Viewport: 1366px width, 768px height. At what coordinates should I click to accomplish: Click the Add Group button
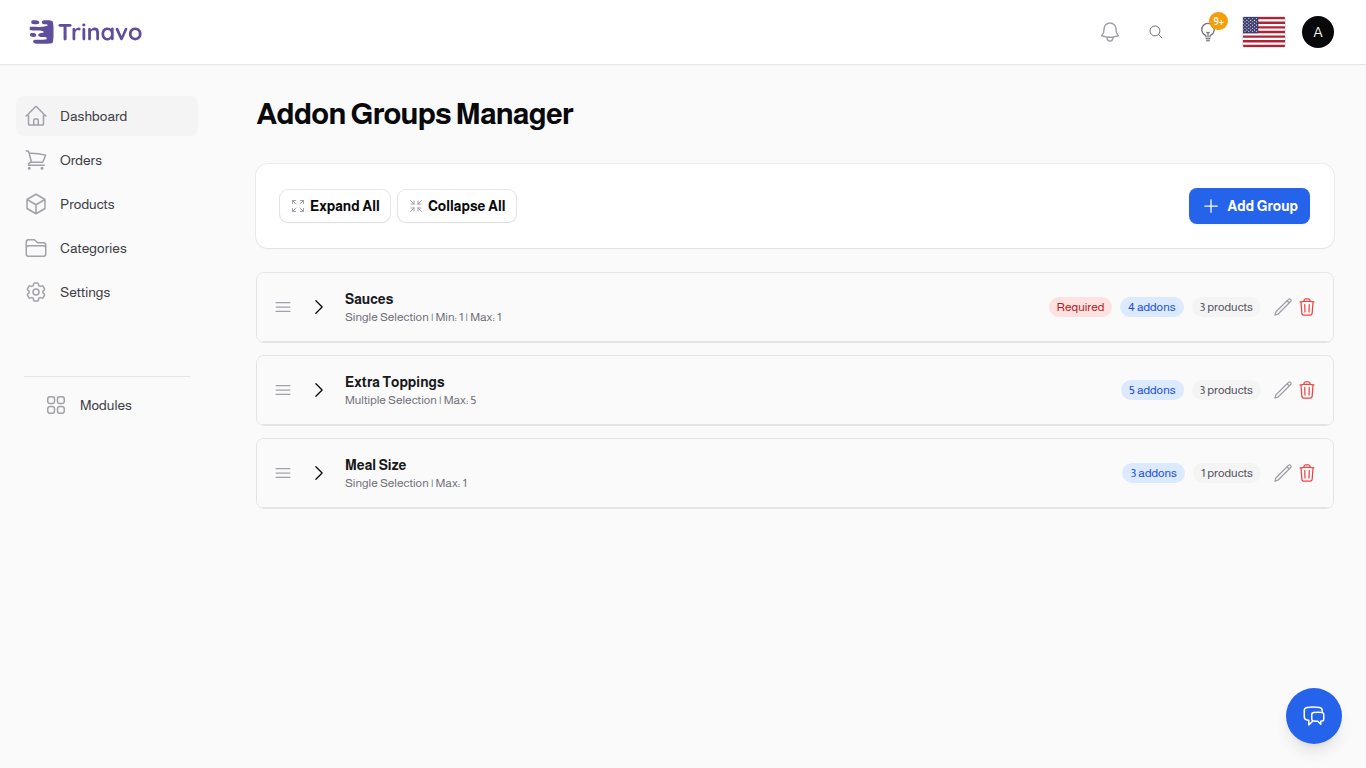pos(1249,206)
